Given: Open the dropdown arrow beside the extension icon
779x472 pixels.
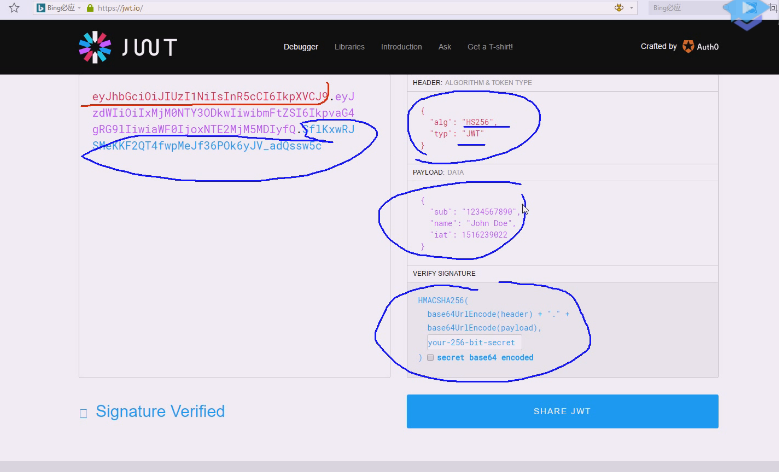Looking at the screenshot, I should [631, 8].
